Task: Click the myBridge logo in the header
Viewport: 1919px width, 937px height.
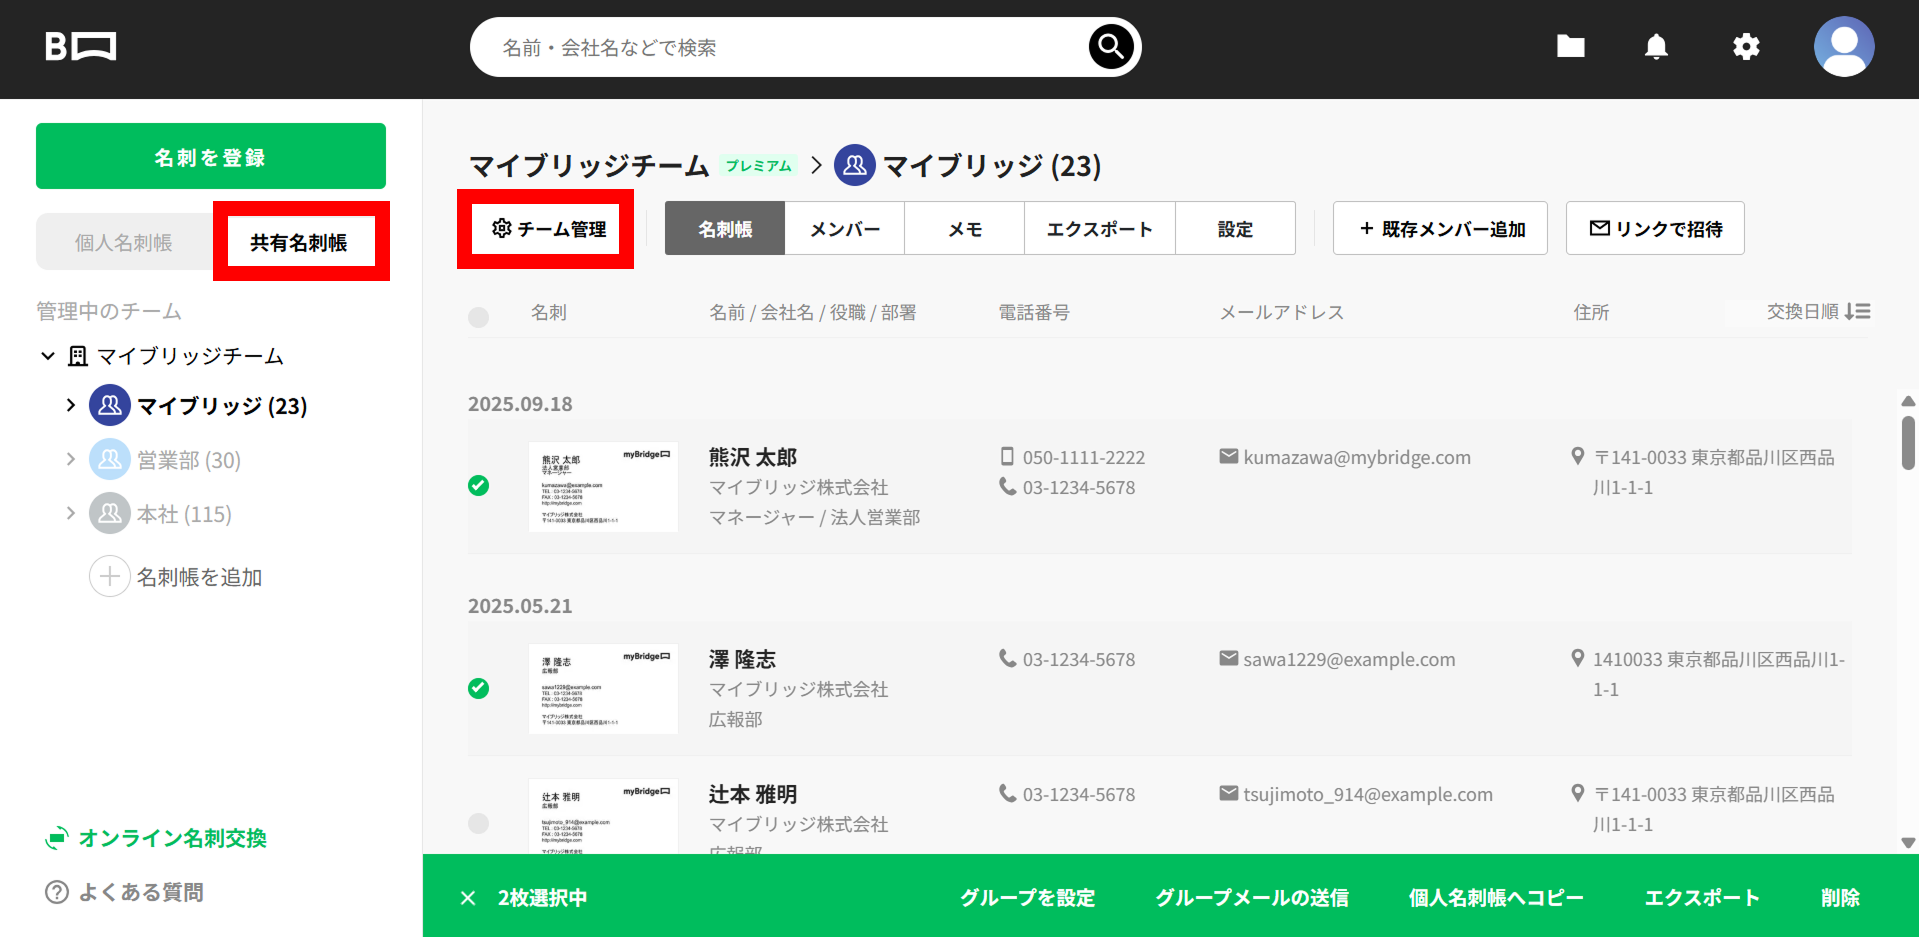Action: (80, 46)
